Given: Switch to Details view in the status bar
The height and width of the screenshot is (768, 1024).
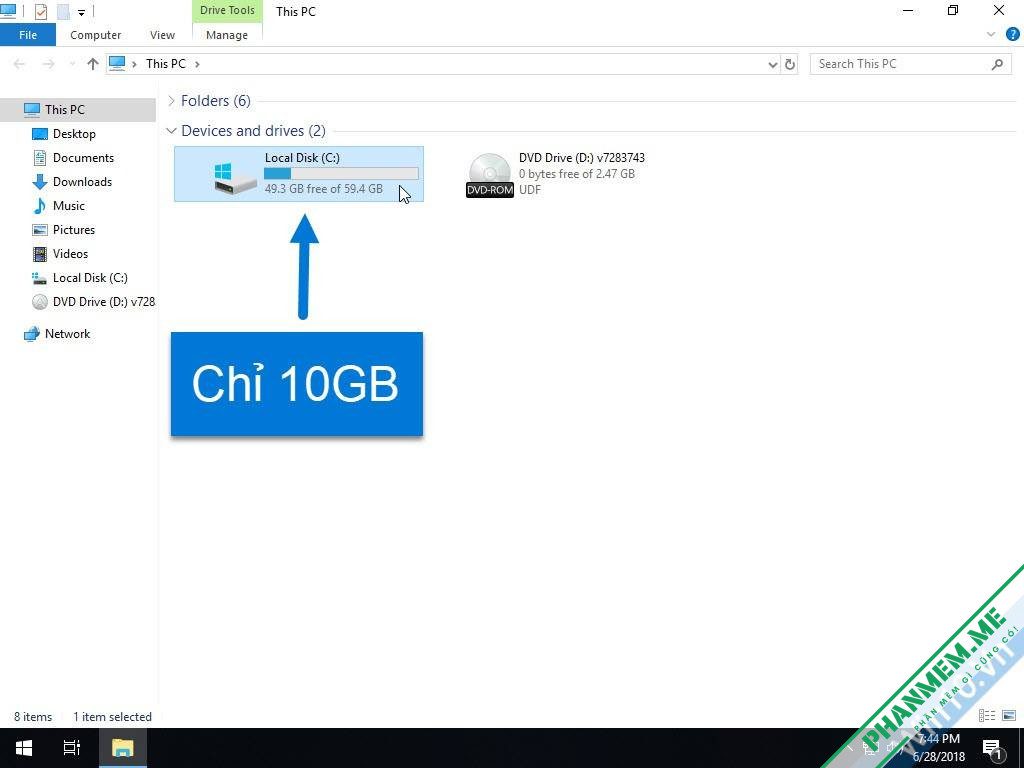Looking at the screenshot, I should pos(987,716).
